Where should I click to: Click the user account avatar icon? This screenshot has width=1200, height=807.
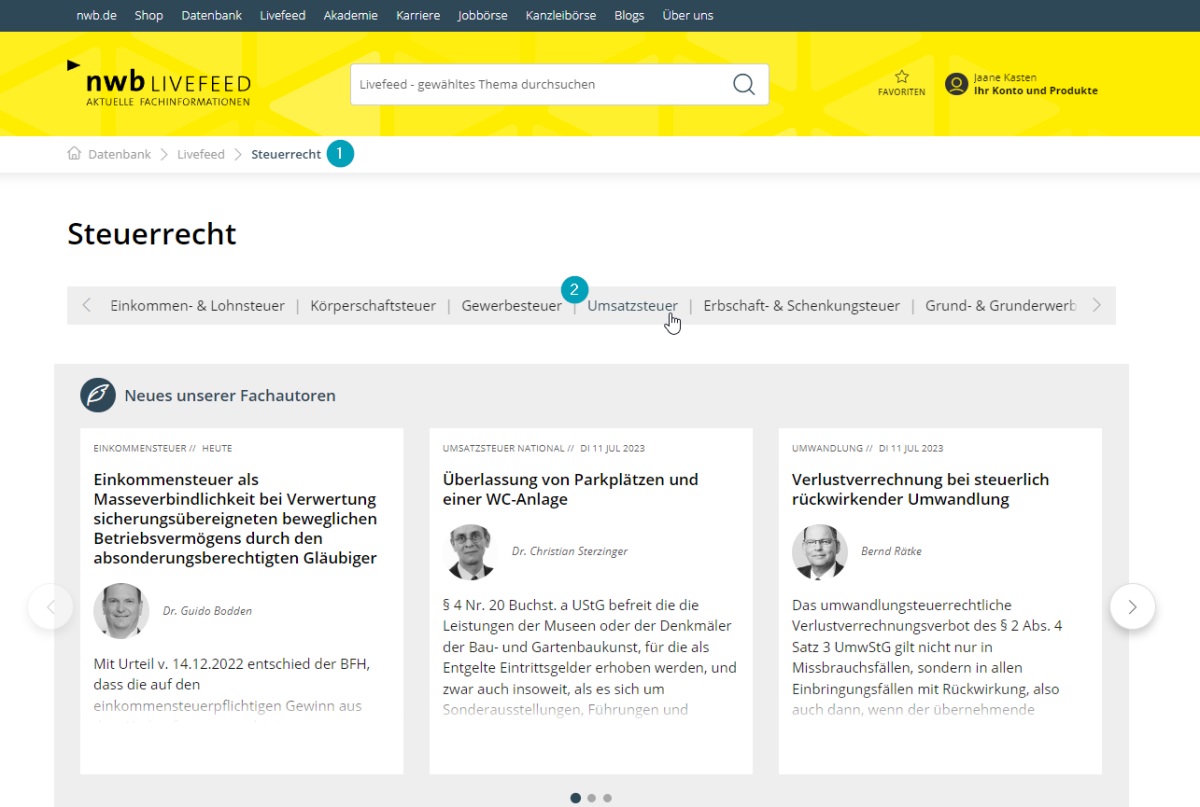point(957,84)
